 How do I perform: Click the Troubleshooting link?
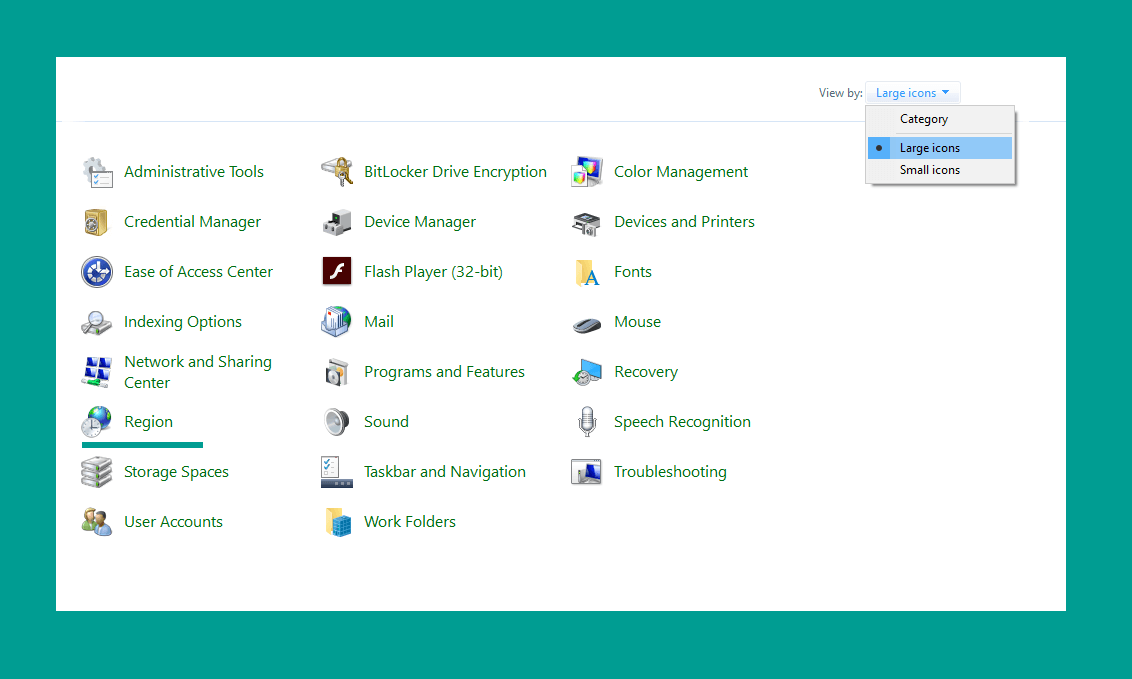[670, 472]
